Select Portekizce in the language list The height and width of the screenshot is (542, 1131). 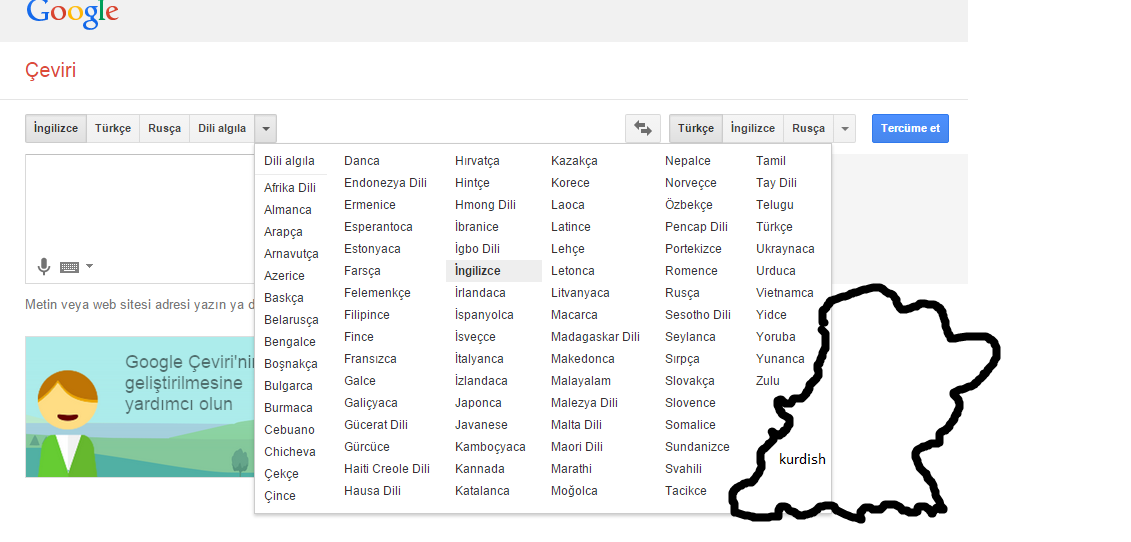point(693,249)
